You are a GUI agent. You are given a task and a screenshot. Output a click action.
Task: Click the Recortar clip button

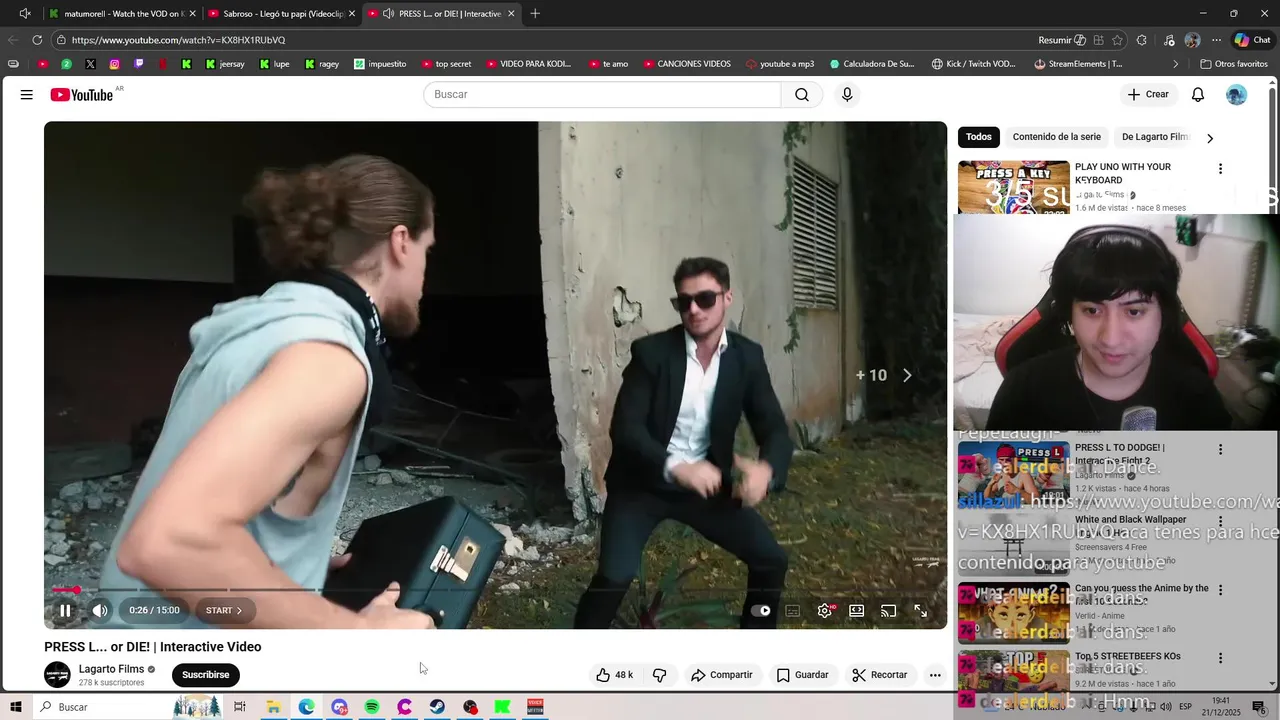point(880,675)
